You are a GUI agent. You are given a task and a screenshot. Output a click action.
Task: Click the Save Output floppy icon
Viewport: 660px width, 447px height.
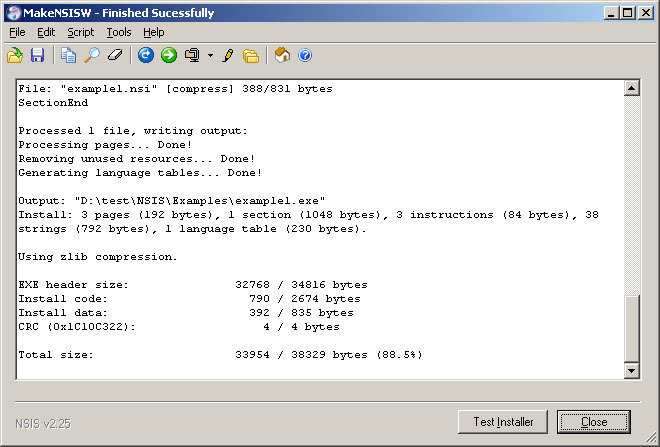coord(37,55)
